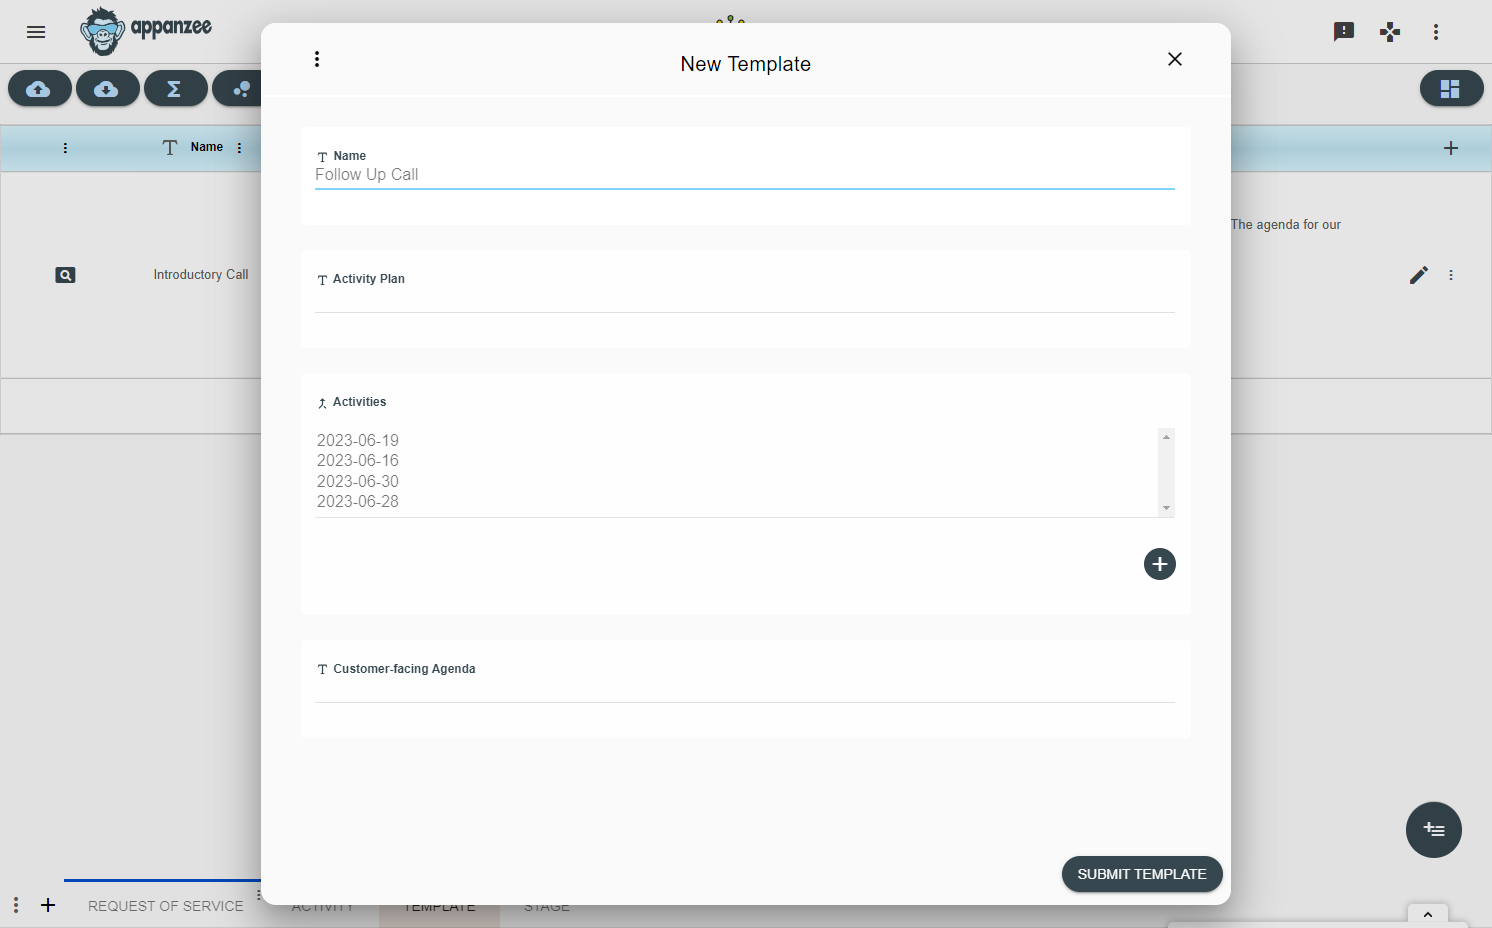Focus the Customer-facing Agenda field
Viewport: 1492px width, 928px height.
pos(745,690)
